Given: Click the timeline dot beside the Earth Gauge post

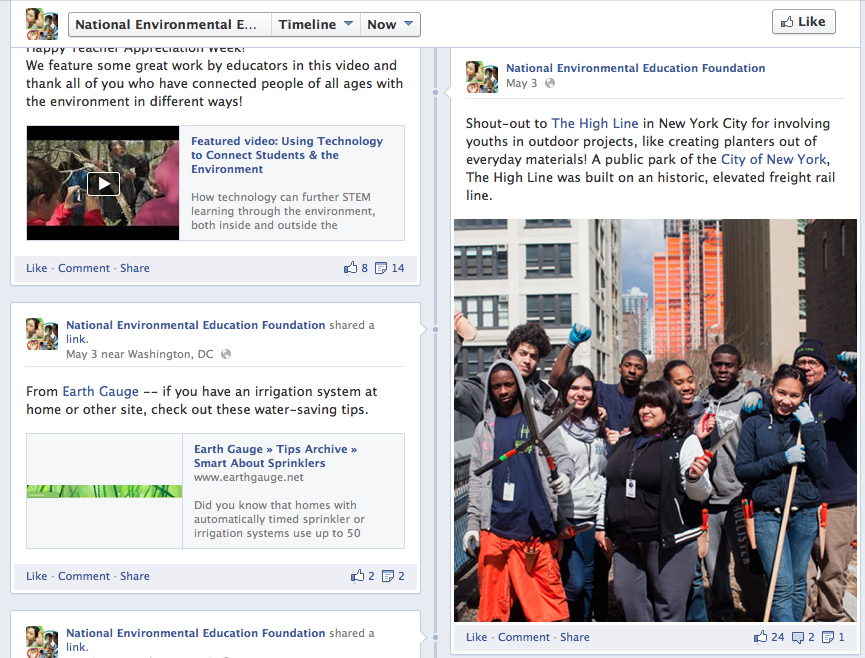Looking at the screenshot, I should point(435,329).
